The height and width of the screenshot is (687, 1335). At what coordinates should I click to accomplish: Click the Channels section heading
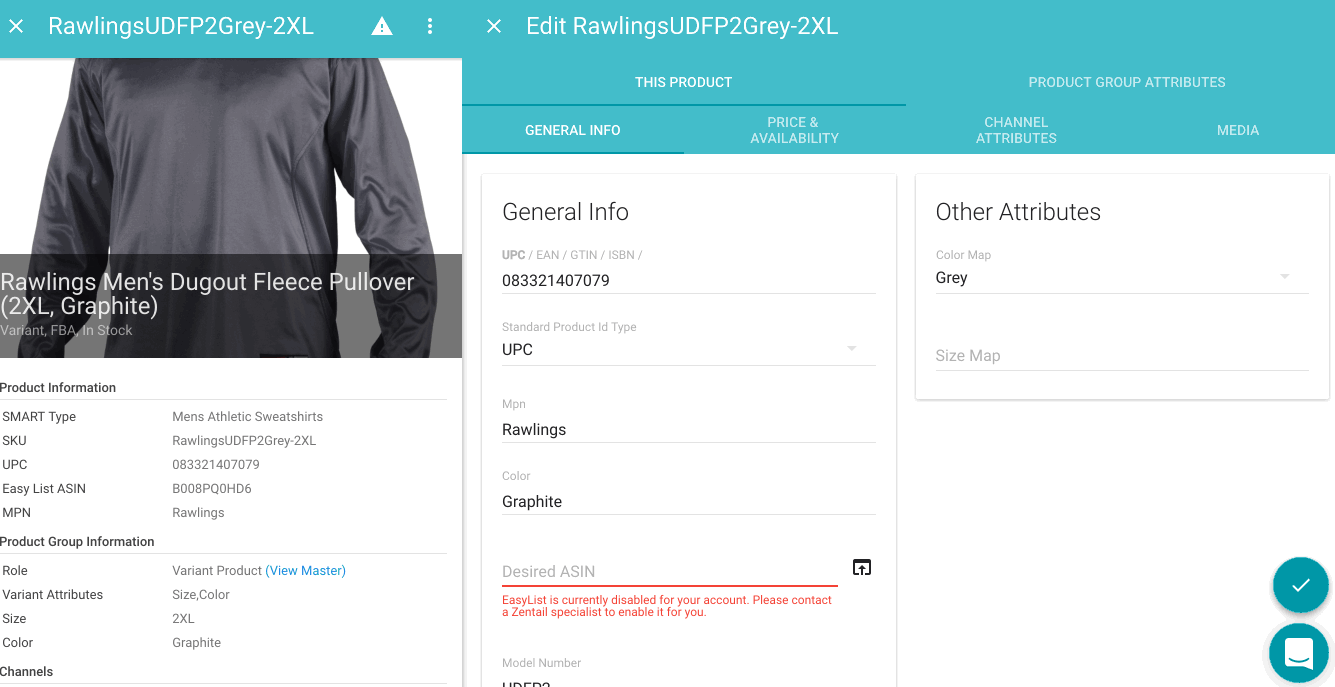pos(27,671)
